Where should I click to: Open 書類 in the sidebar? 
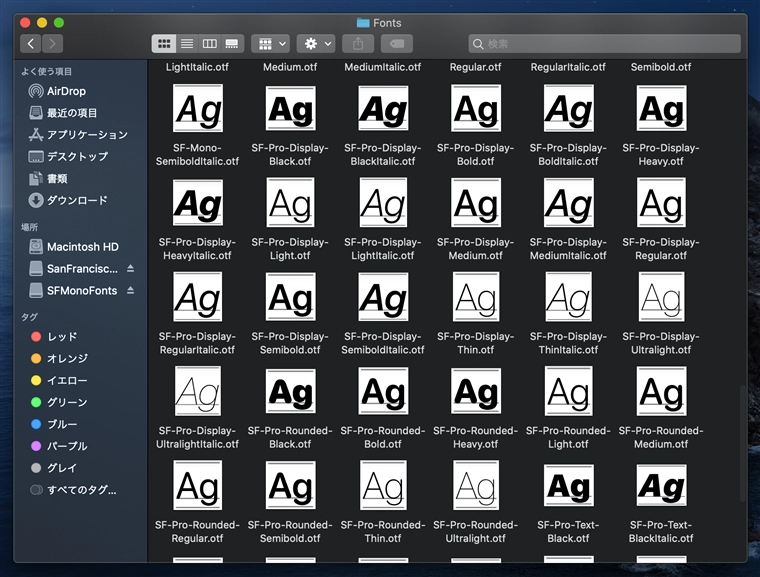[x=48, y=178]
